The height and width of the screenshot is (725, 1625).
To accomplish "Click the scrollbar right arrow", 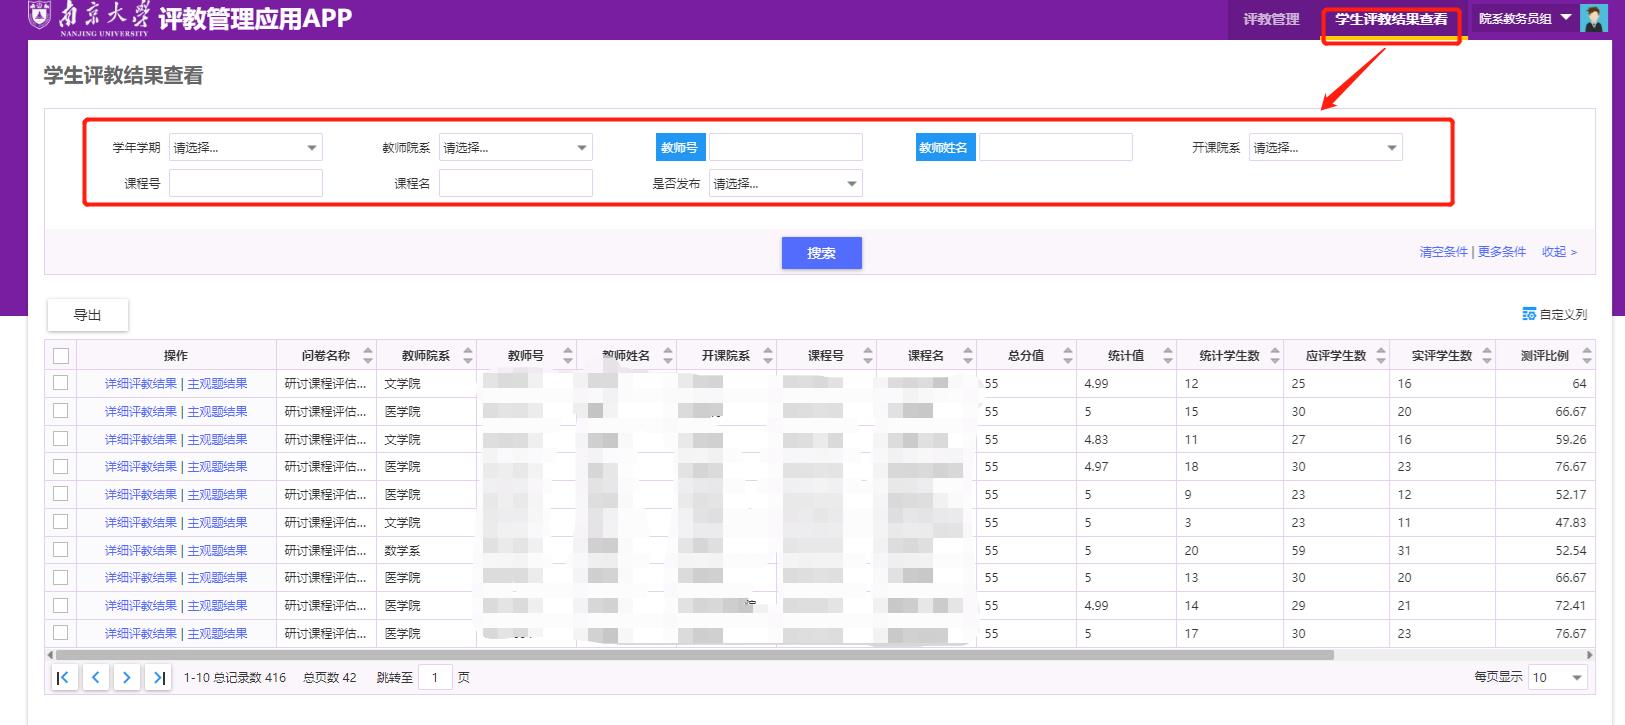I will pyautogui.click(x=1590, y=655).
